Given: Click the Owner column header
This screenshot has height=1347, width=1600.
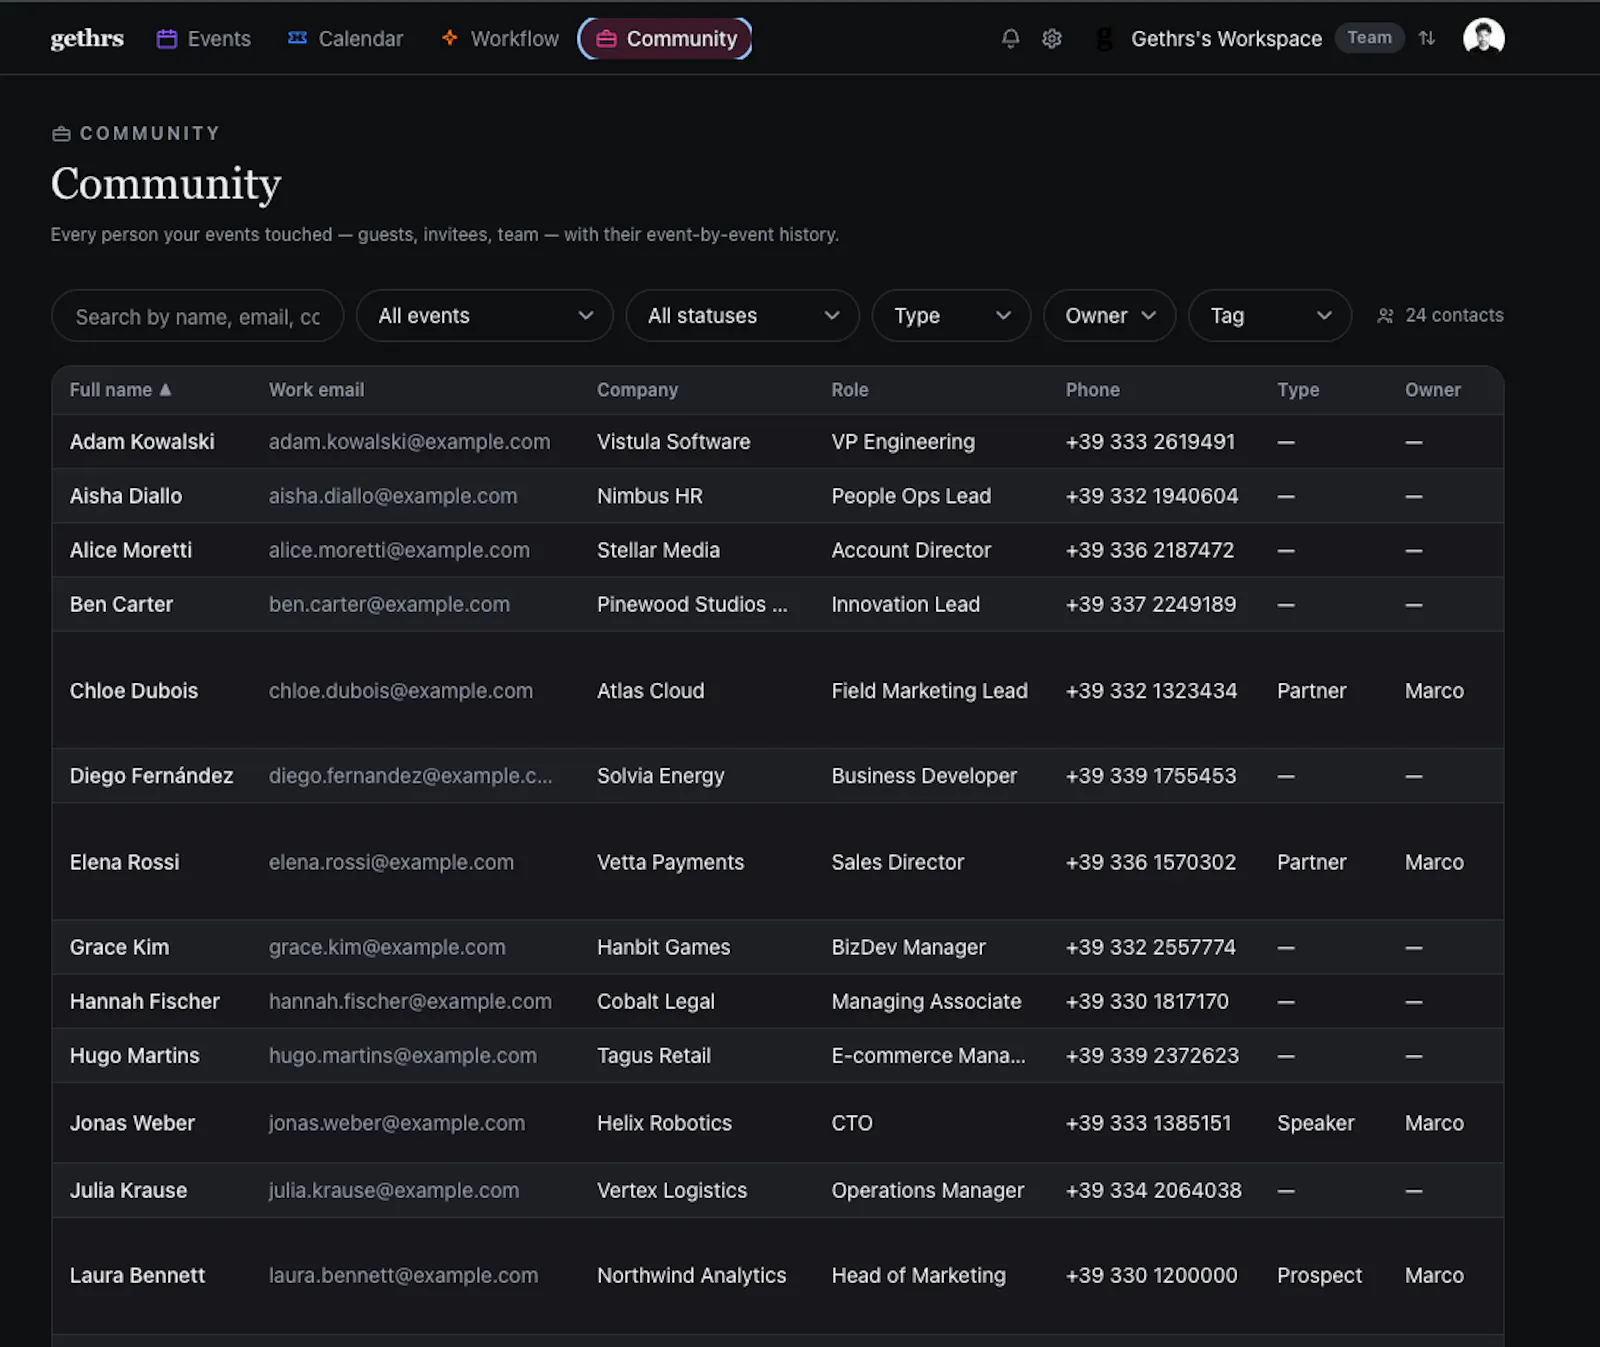Looking at the screenshot, I should click(1432, 390).
